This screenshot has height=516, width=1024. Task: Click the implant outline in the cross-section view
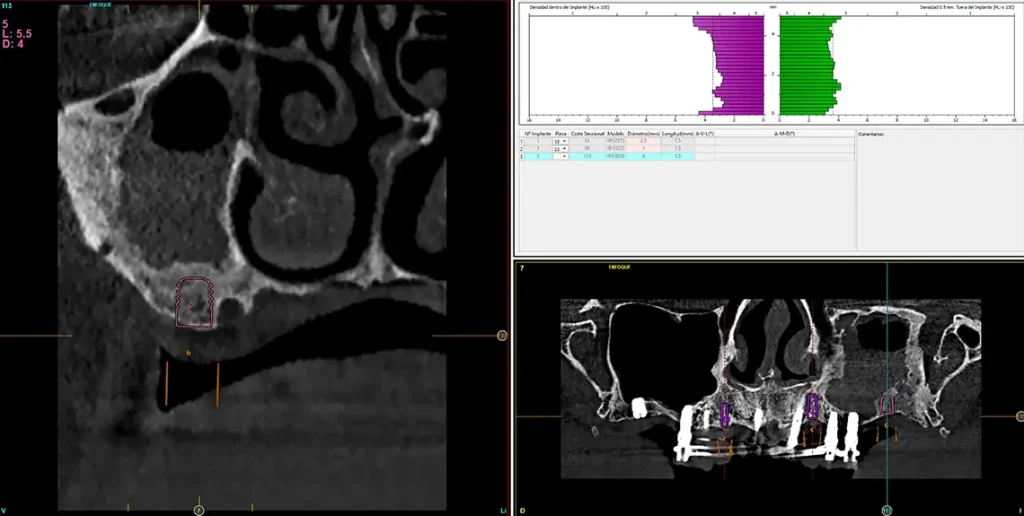194,303
